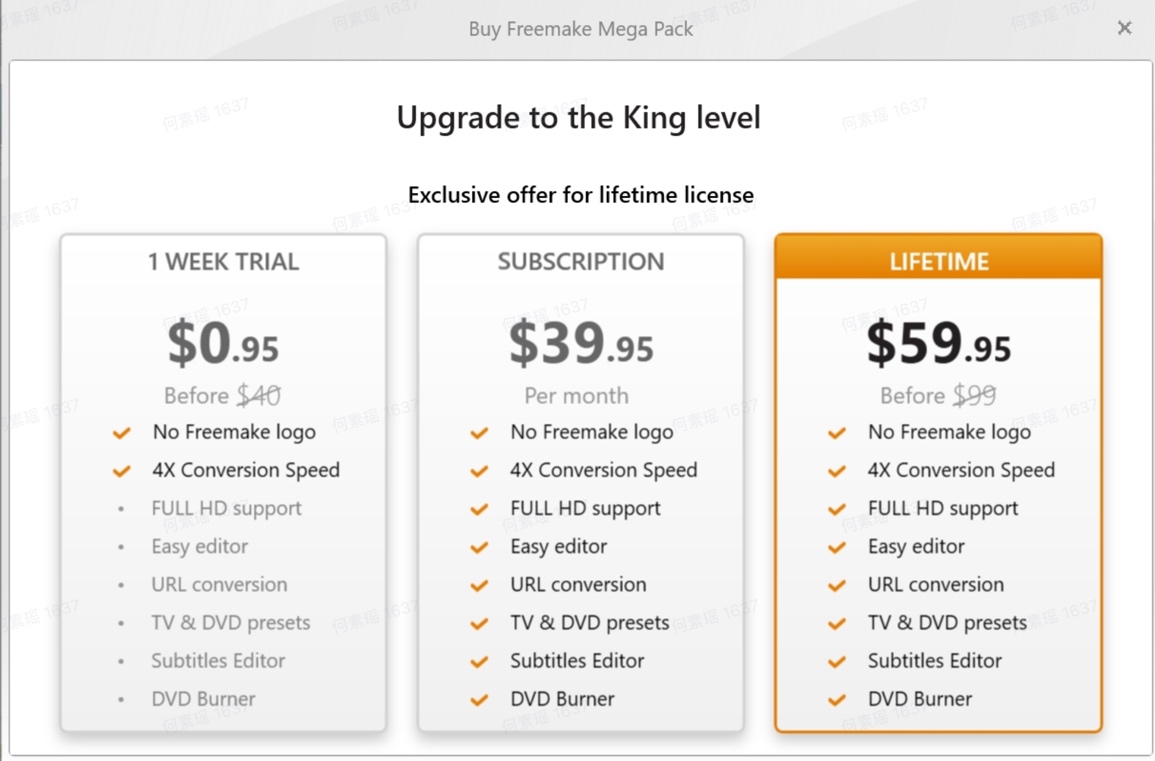Image resolution: width=1155 pixels, height=761 pixels.
Task: Click the $59.95 lifetime price
Action: click(938, 343)
